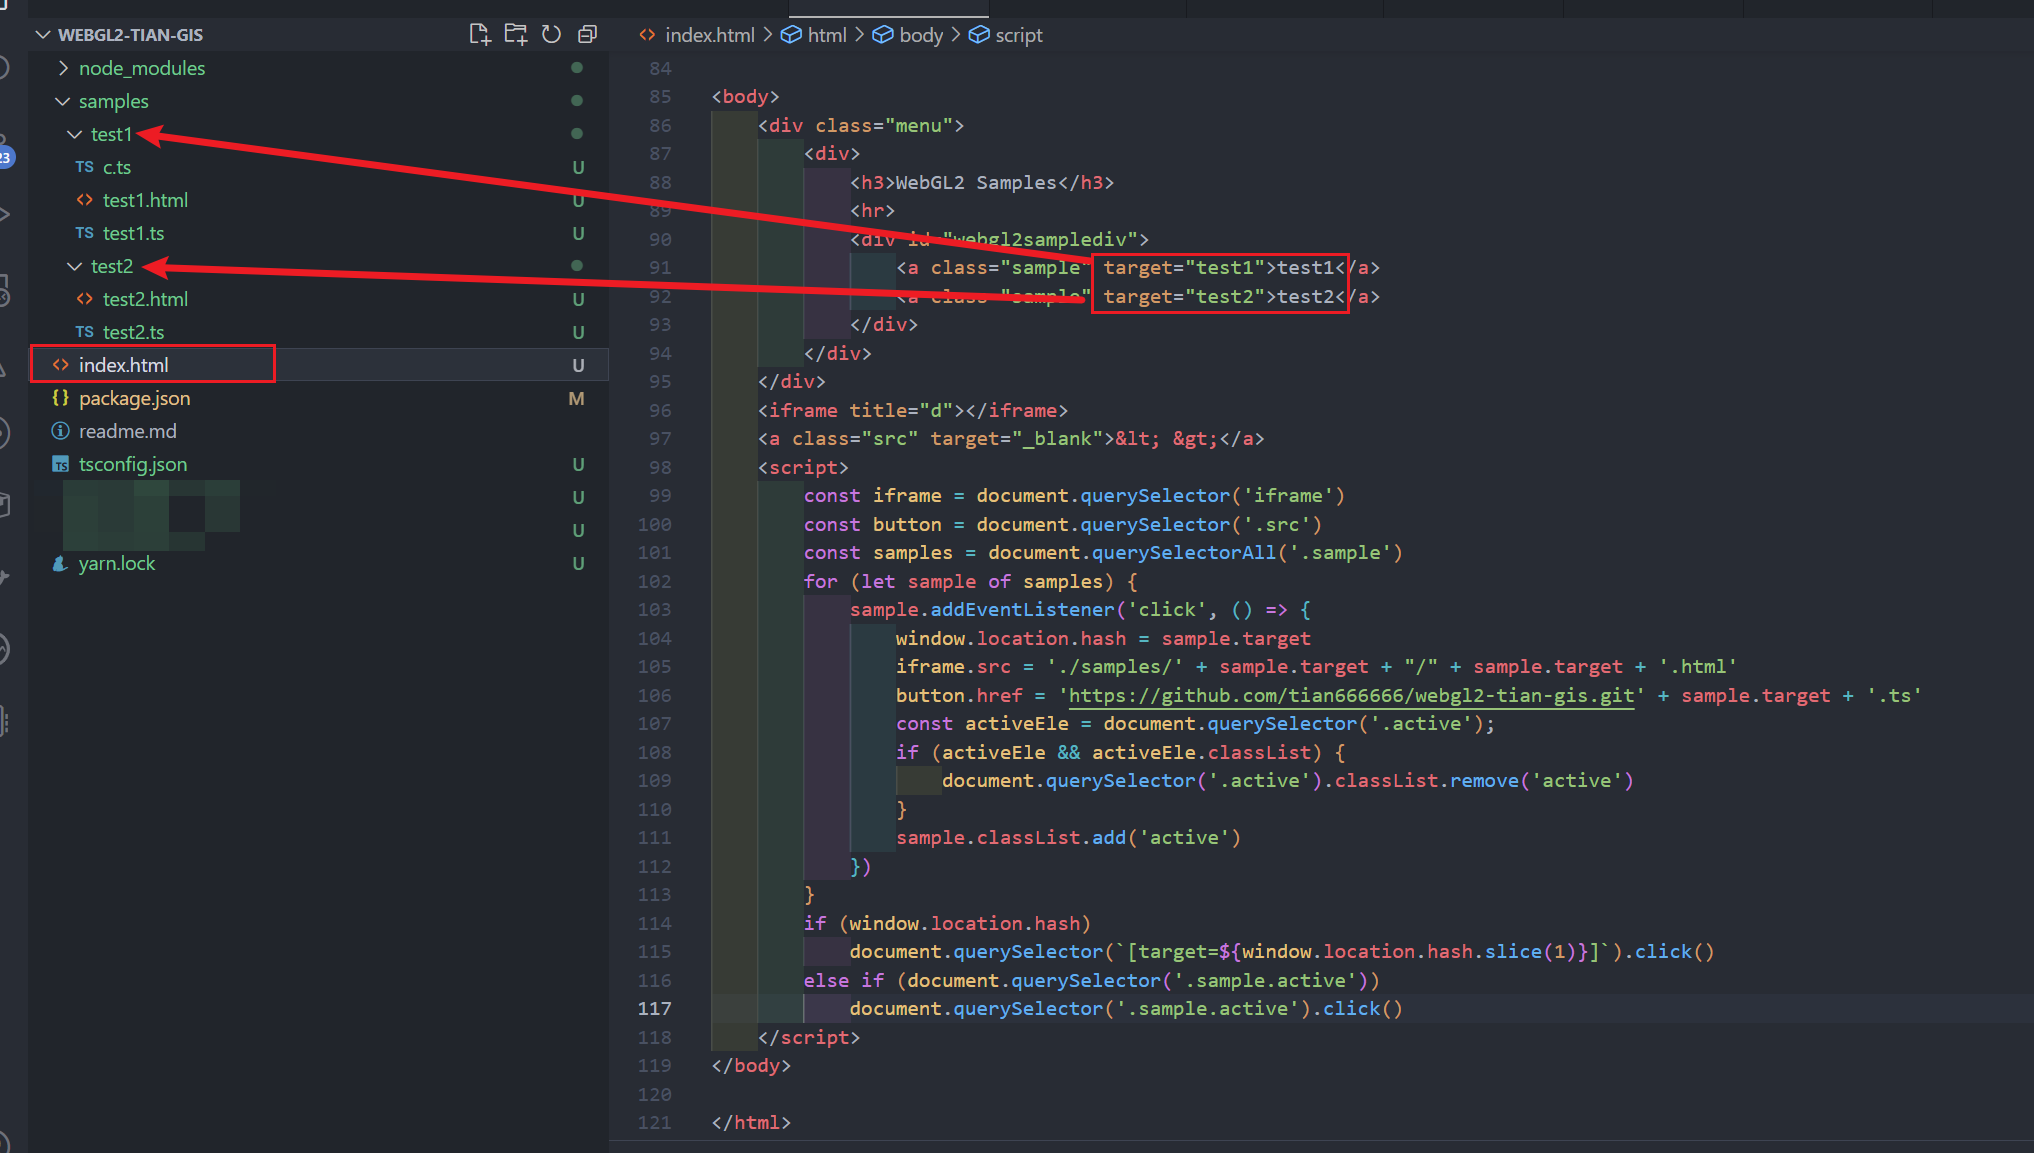Select the script breadcrumb item
2034x1153 pixels.
1018,35
